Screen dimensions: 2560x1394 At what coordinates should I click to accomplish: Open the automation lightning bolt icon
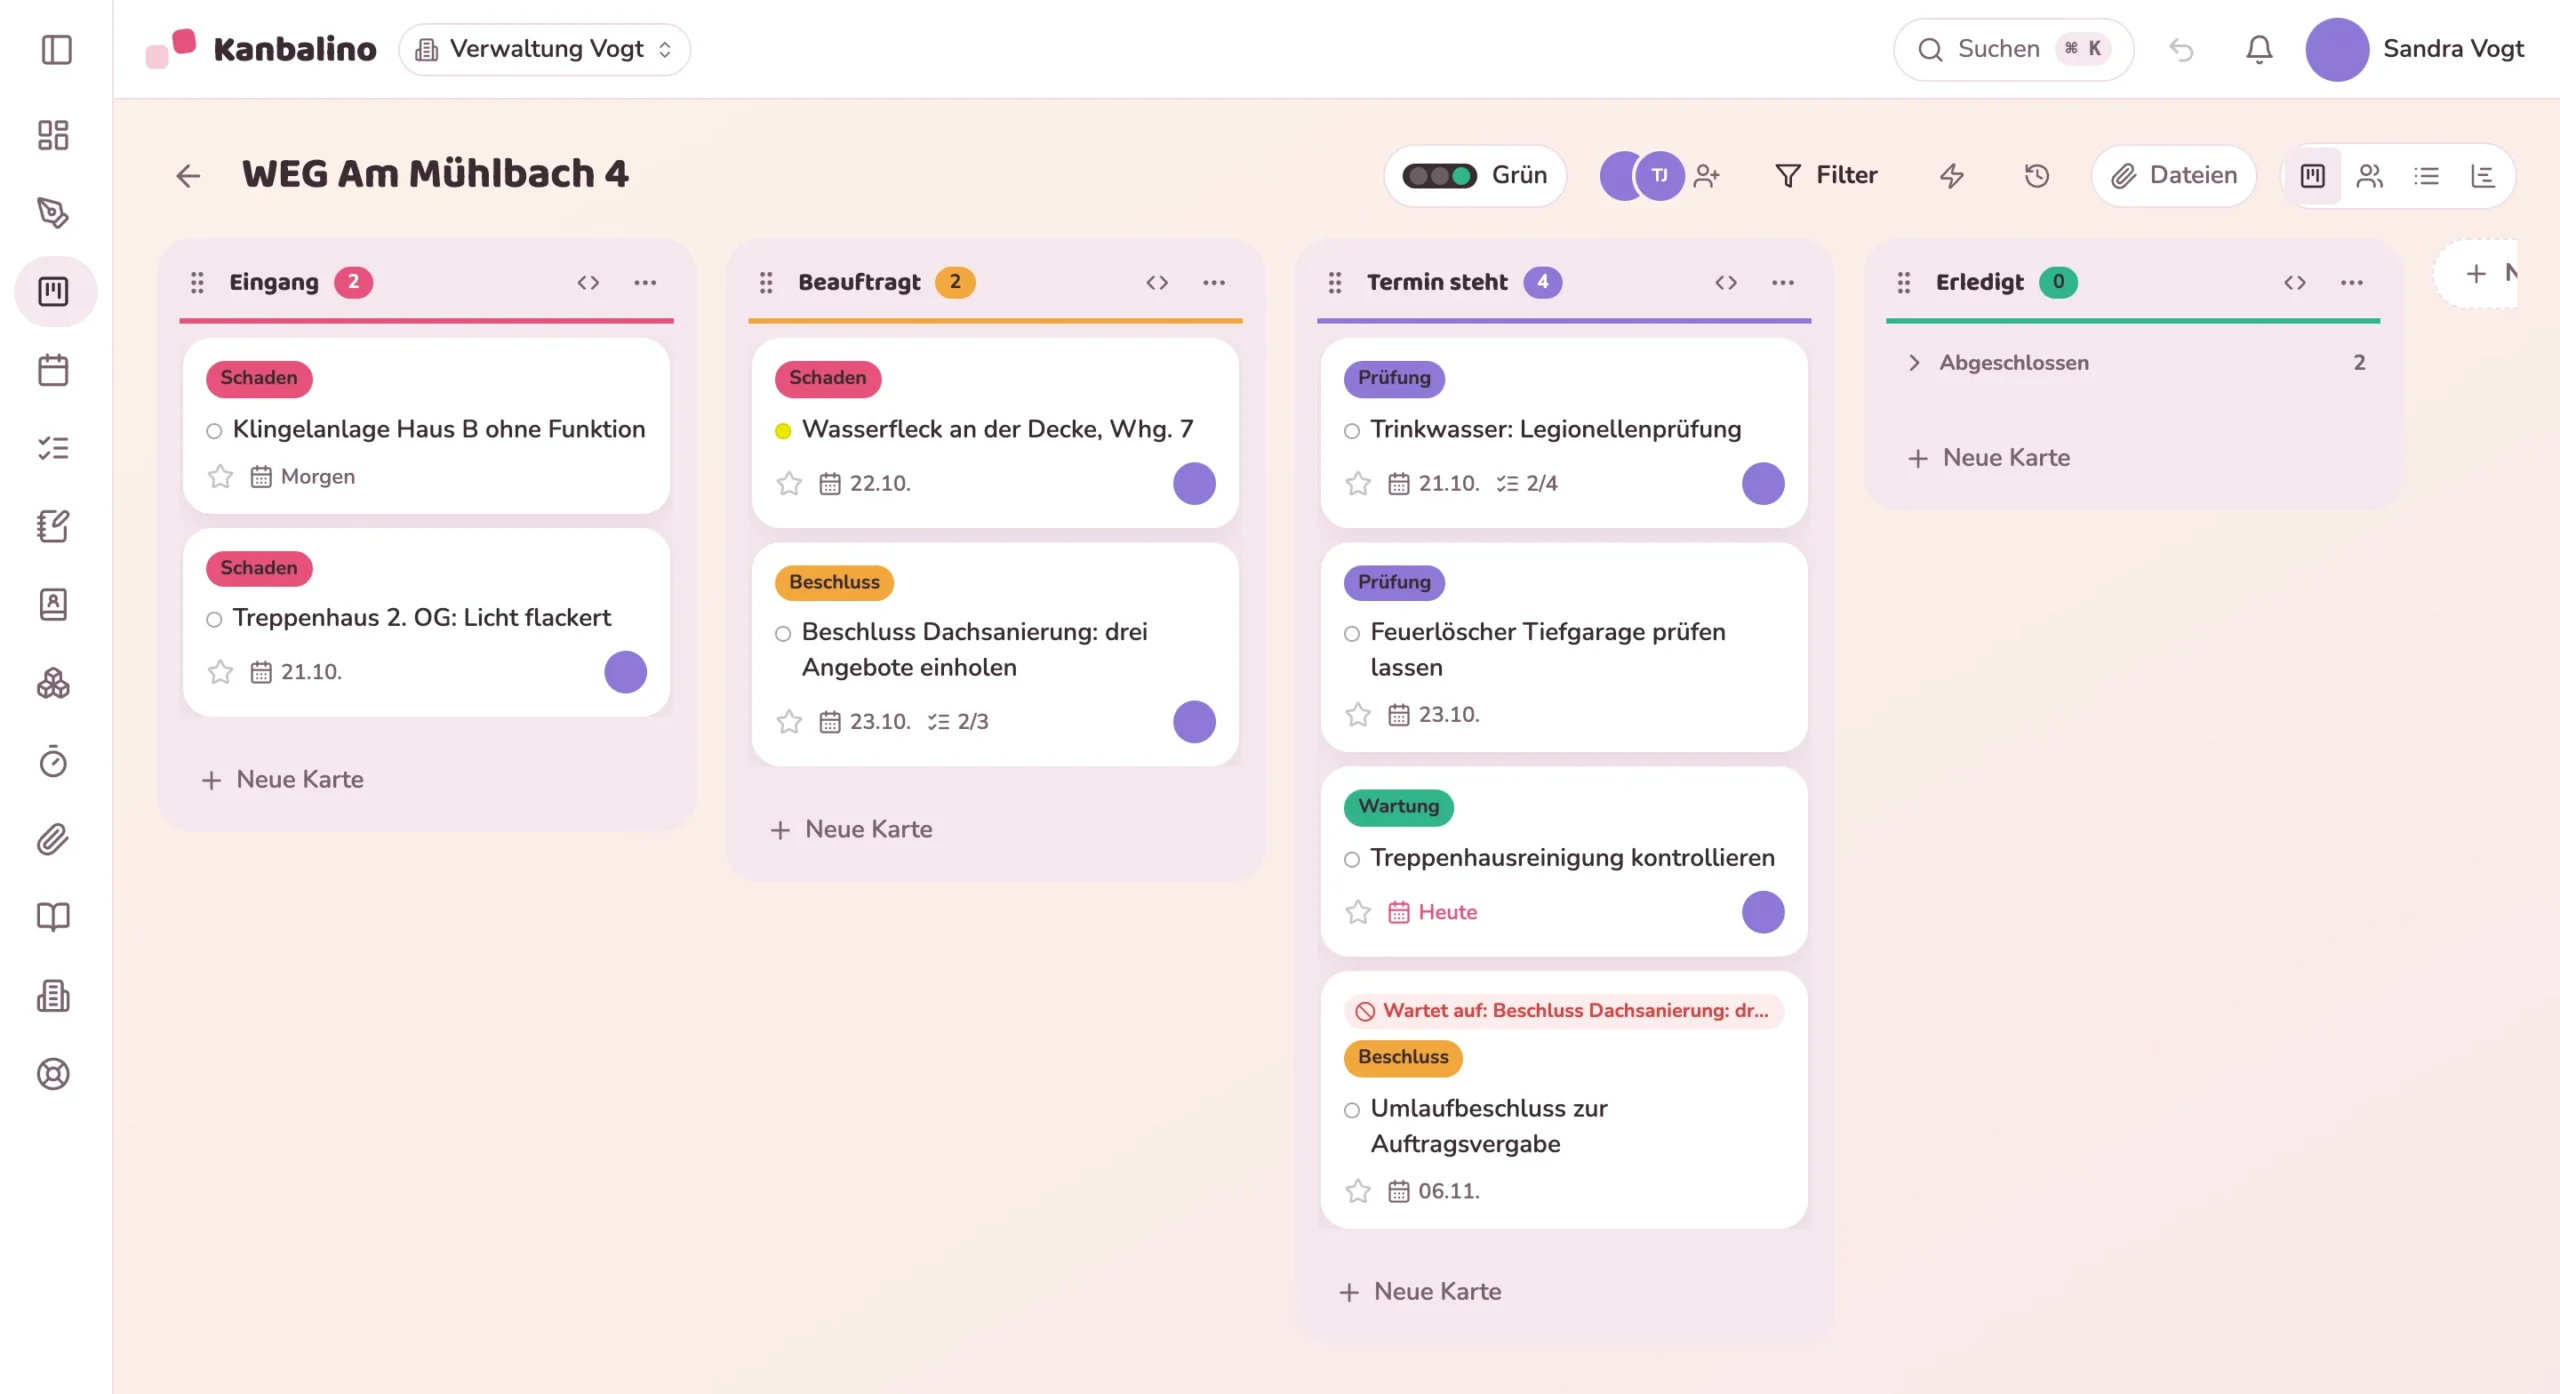[x=1951, y=176]
